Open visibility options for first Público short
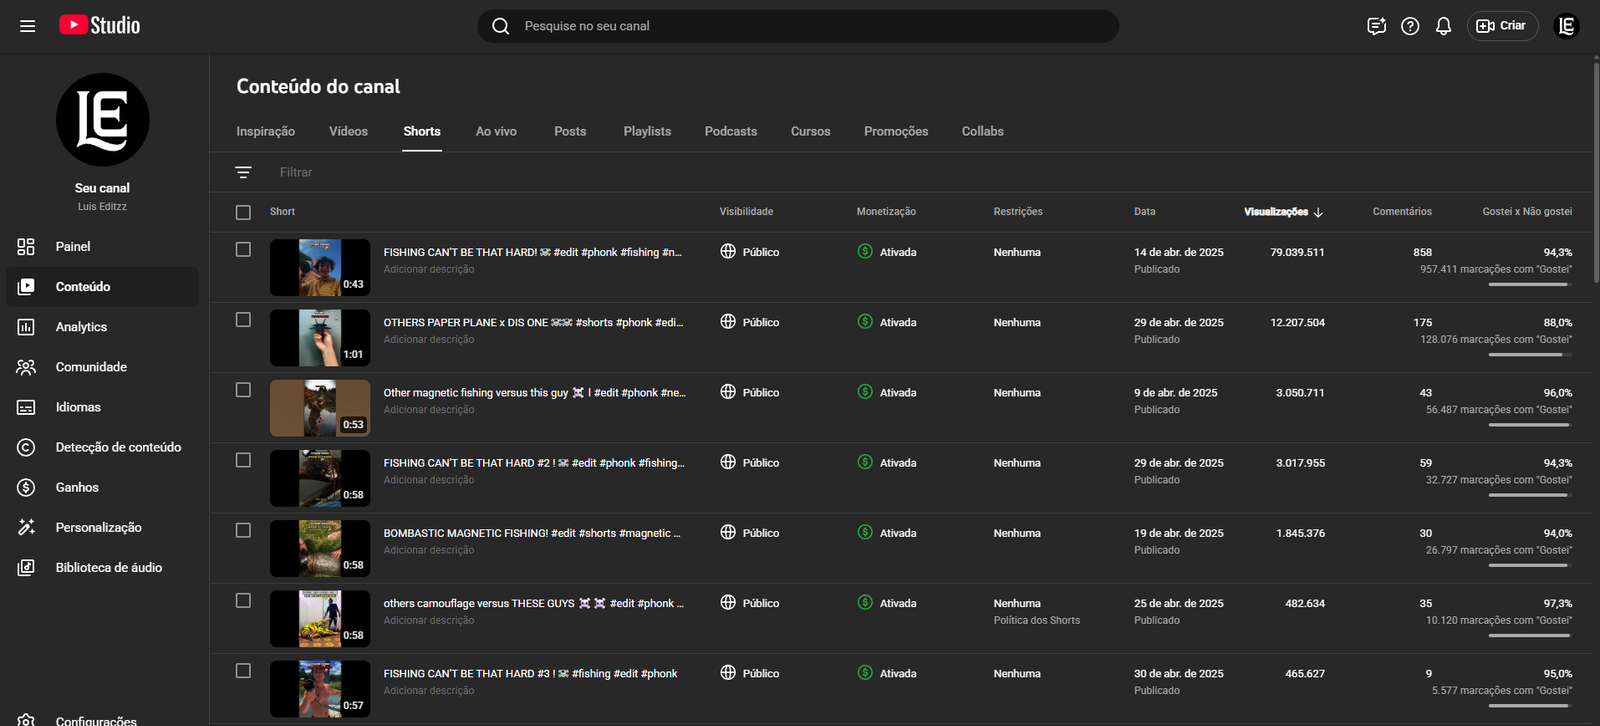Screen dimensions: 1600x726 coord(750,252)
